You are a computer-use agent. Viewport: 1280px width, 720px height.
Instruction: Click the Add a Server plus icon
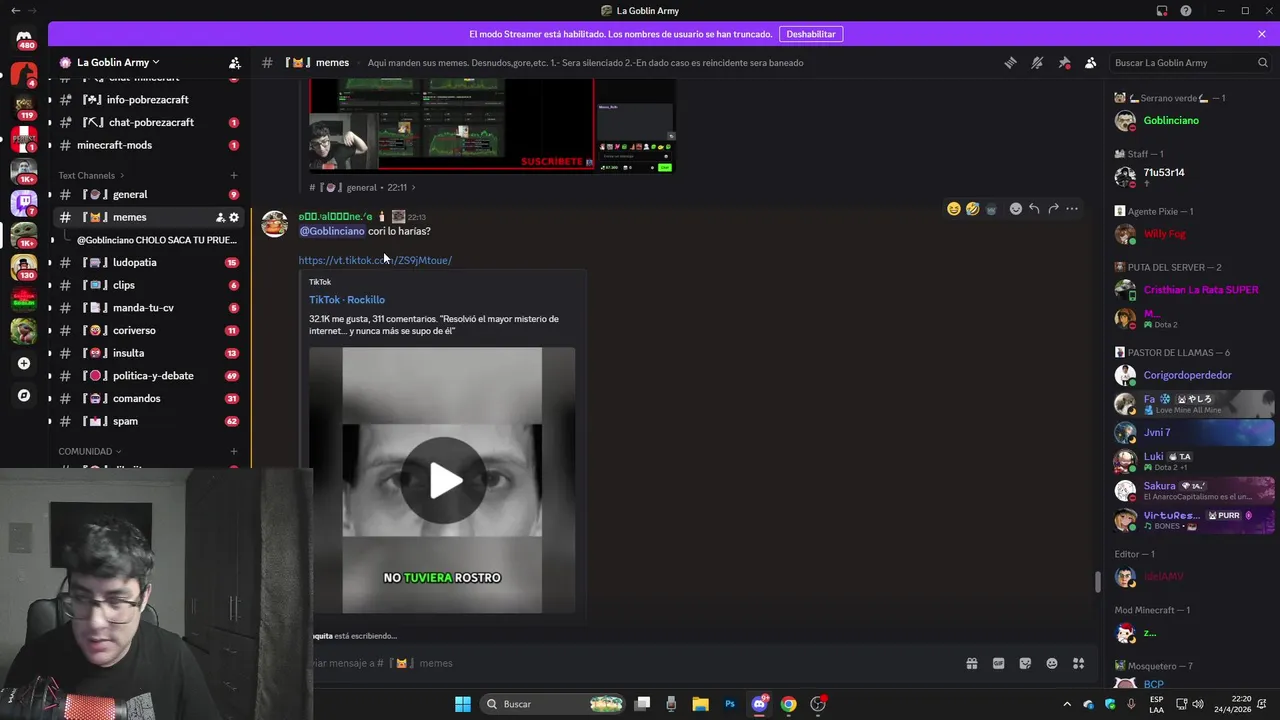pyautogui.click(x=24, y=363)
